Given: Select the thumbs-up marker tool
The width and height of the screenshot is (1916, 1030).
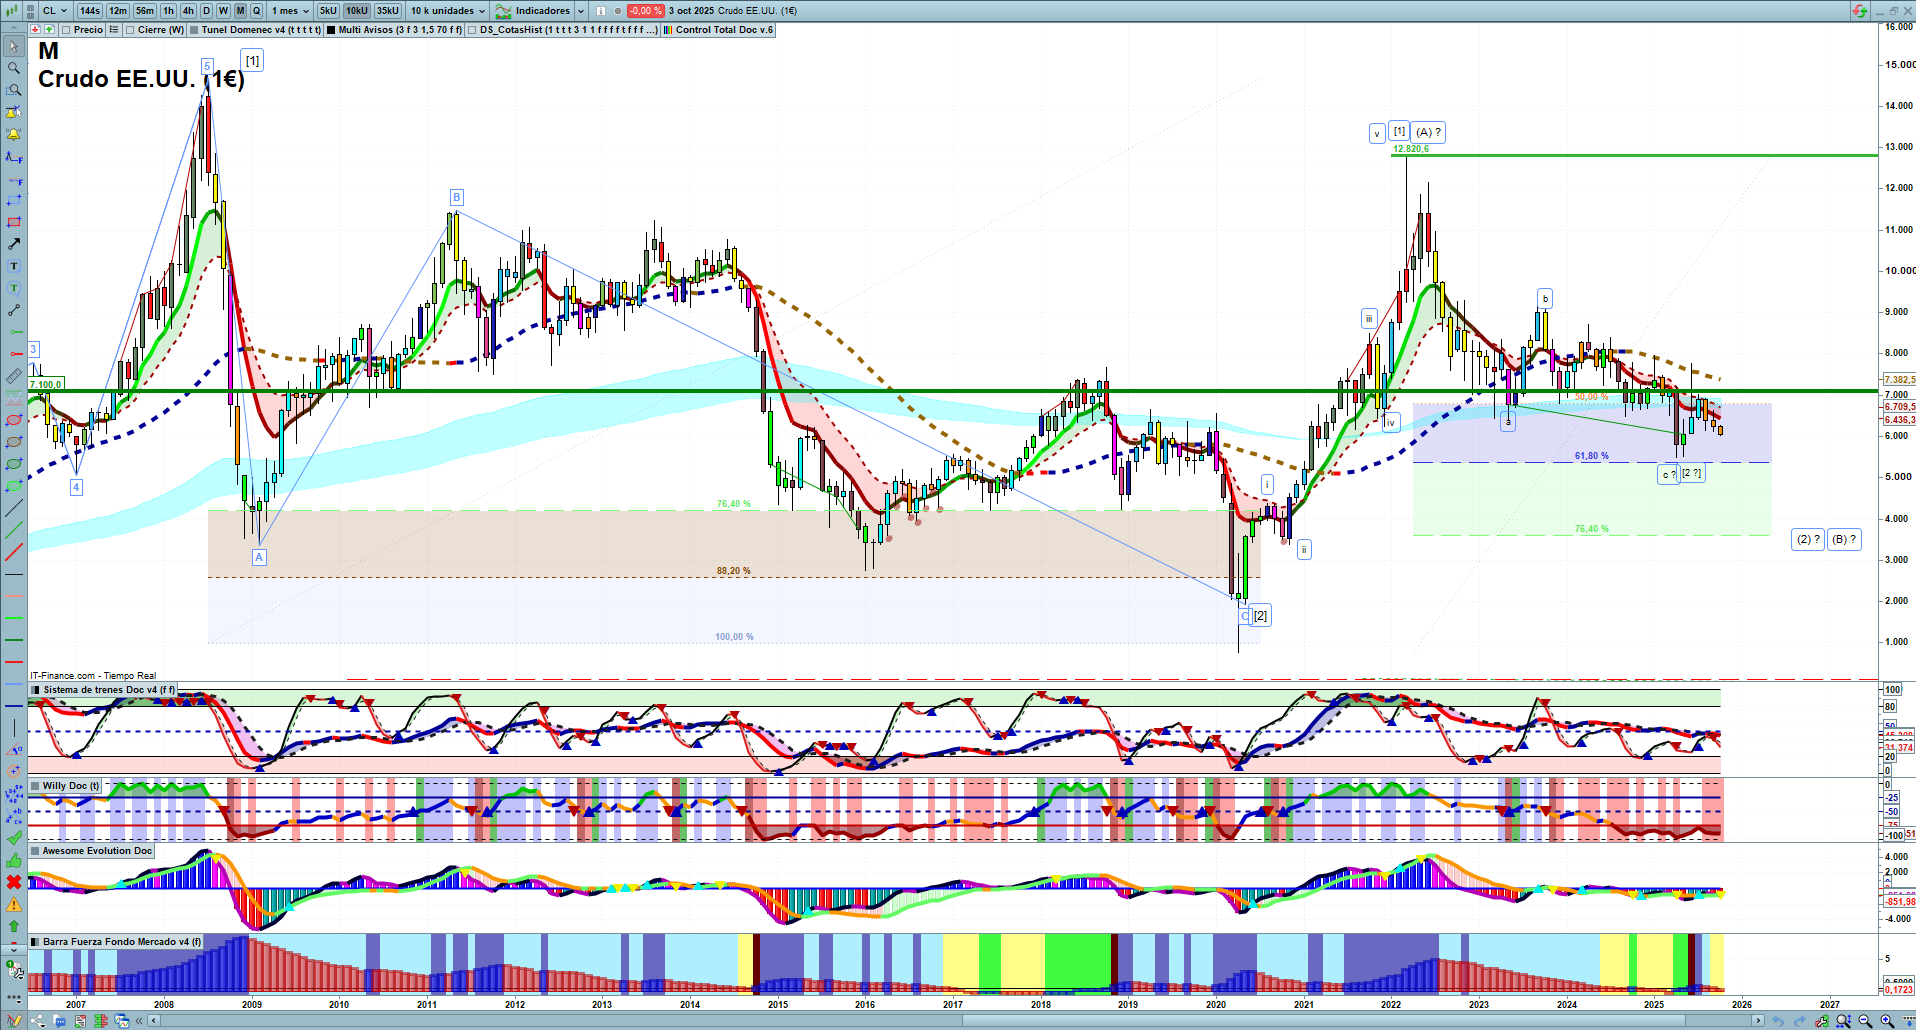Looking at the screenshot, I should click(14, 860).
